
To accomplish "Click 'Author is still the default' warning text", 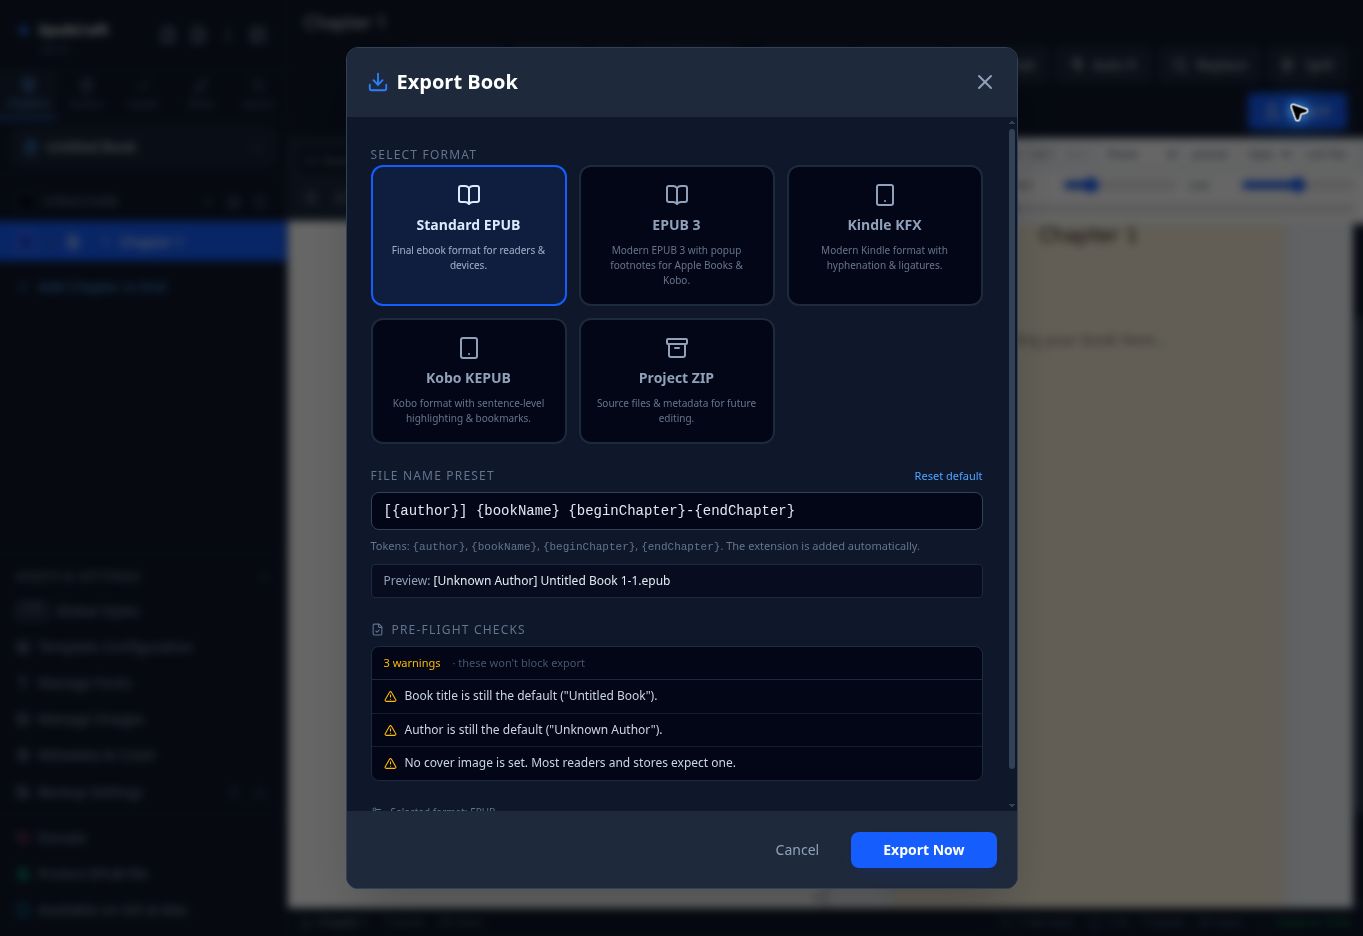I will [x=533, y=730].
